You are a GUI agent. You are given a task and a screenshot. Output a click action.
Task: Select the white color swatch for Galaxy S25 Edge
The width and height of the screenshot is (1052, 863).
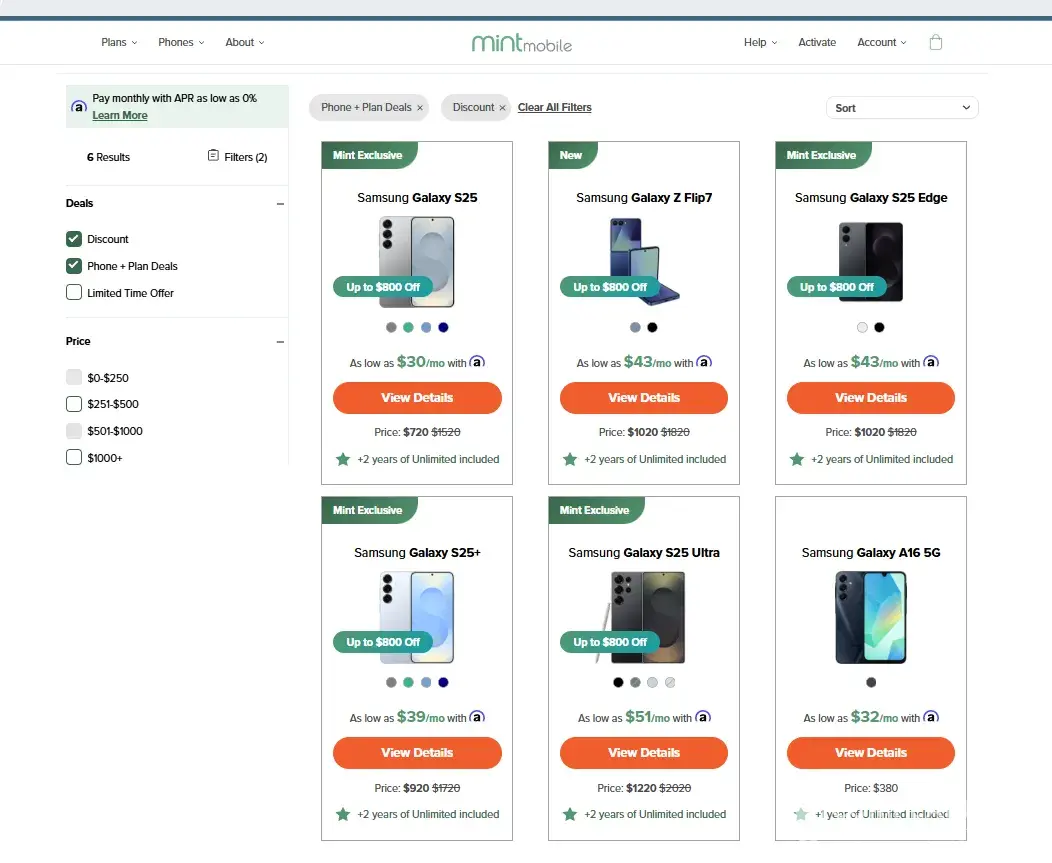pyautogui.click(x=862, y=327)
